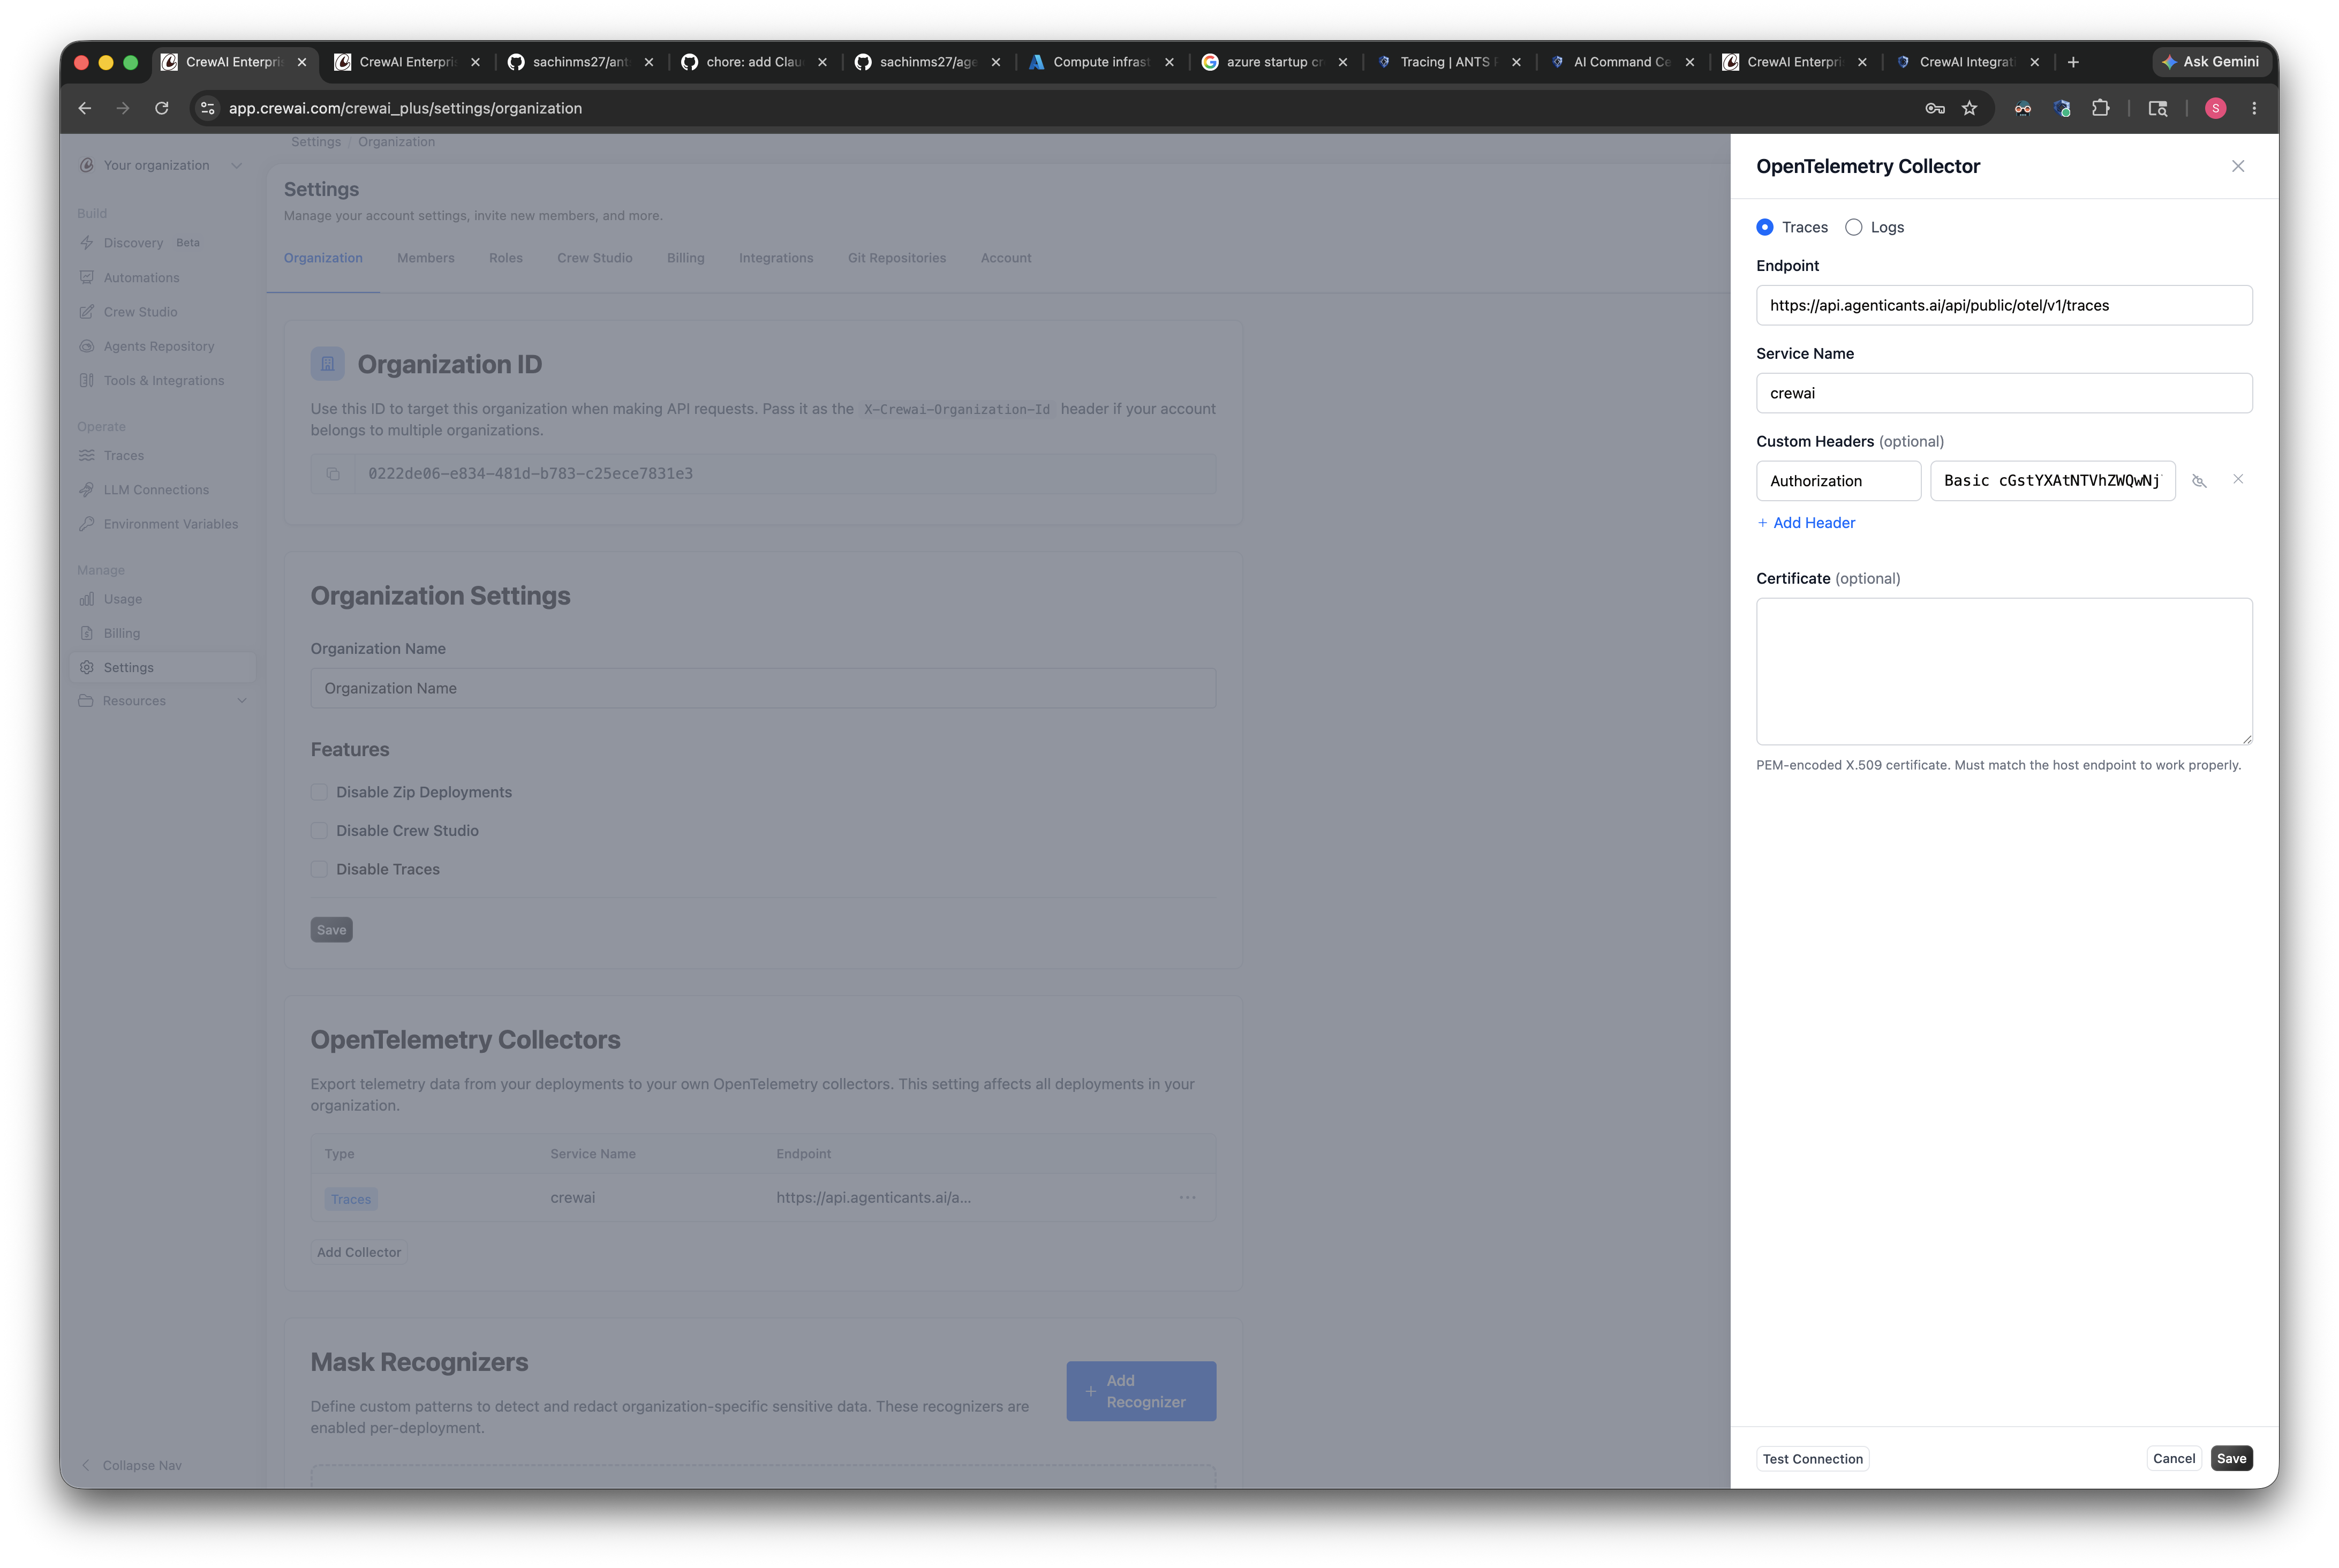Viewport: 2339px width, 1568px height.
Task: Open Traces in the Operate section
Action: (x=123, y=455)
